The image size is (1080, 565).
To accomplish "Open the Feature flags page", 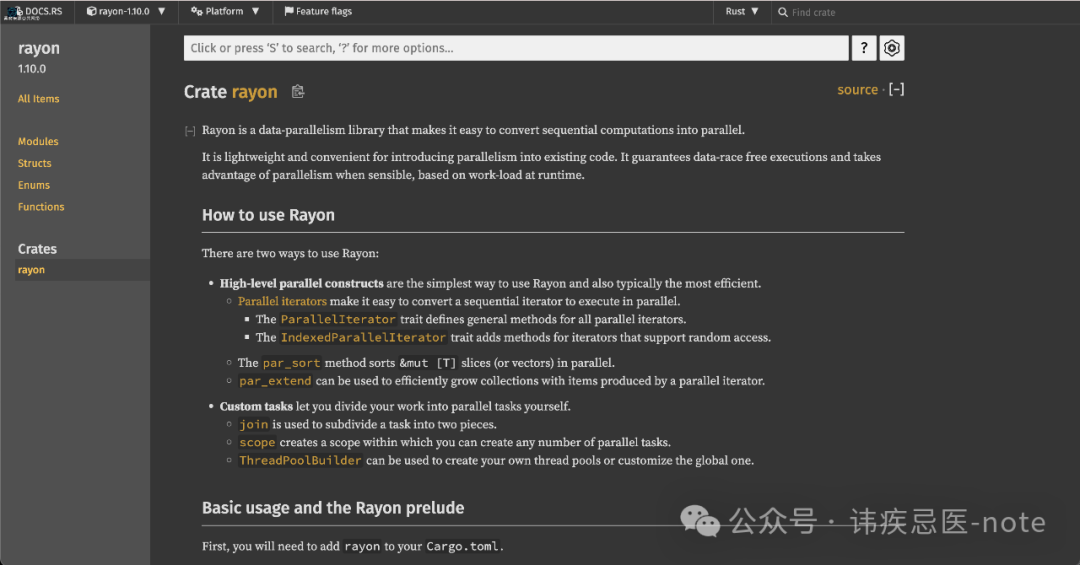I will tap(318, 12).
